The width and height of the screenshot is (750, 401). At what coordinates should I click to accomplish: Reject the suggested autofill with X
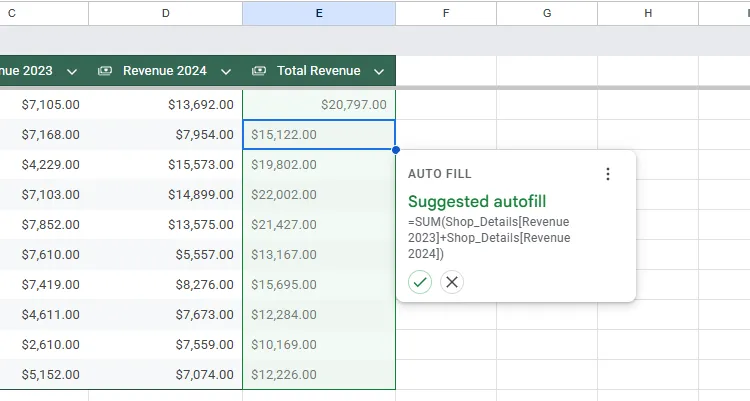coord(452,282)
